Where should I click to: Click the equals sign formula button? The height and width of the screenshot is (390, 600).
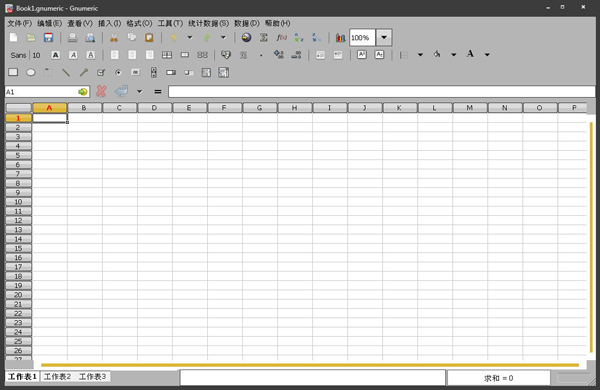(x=158, y=91)
